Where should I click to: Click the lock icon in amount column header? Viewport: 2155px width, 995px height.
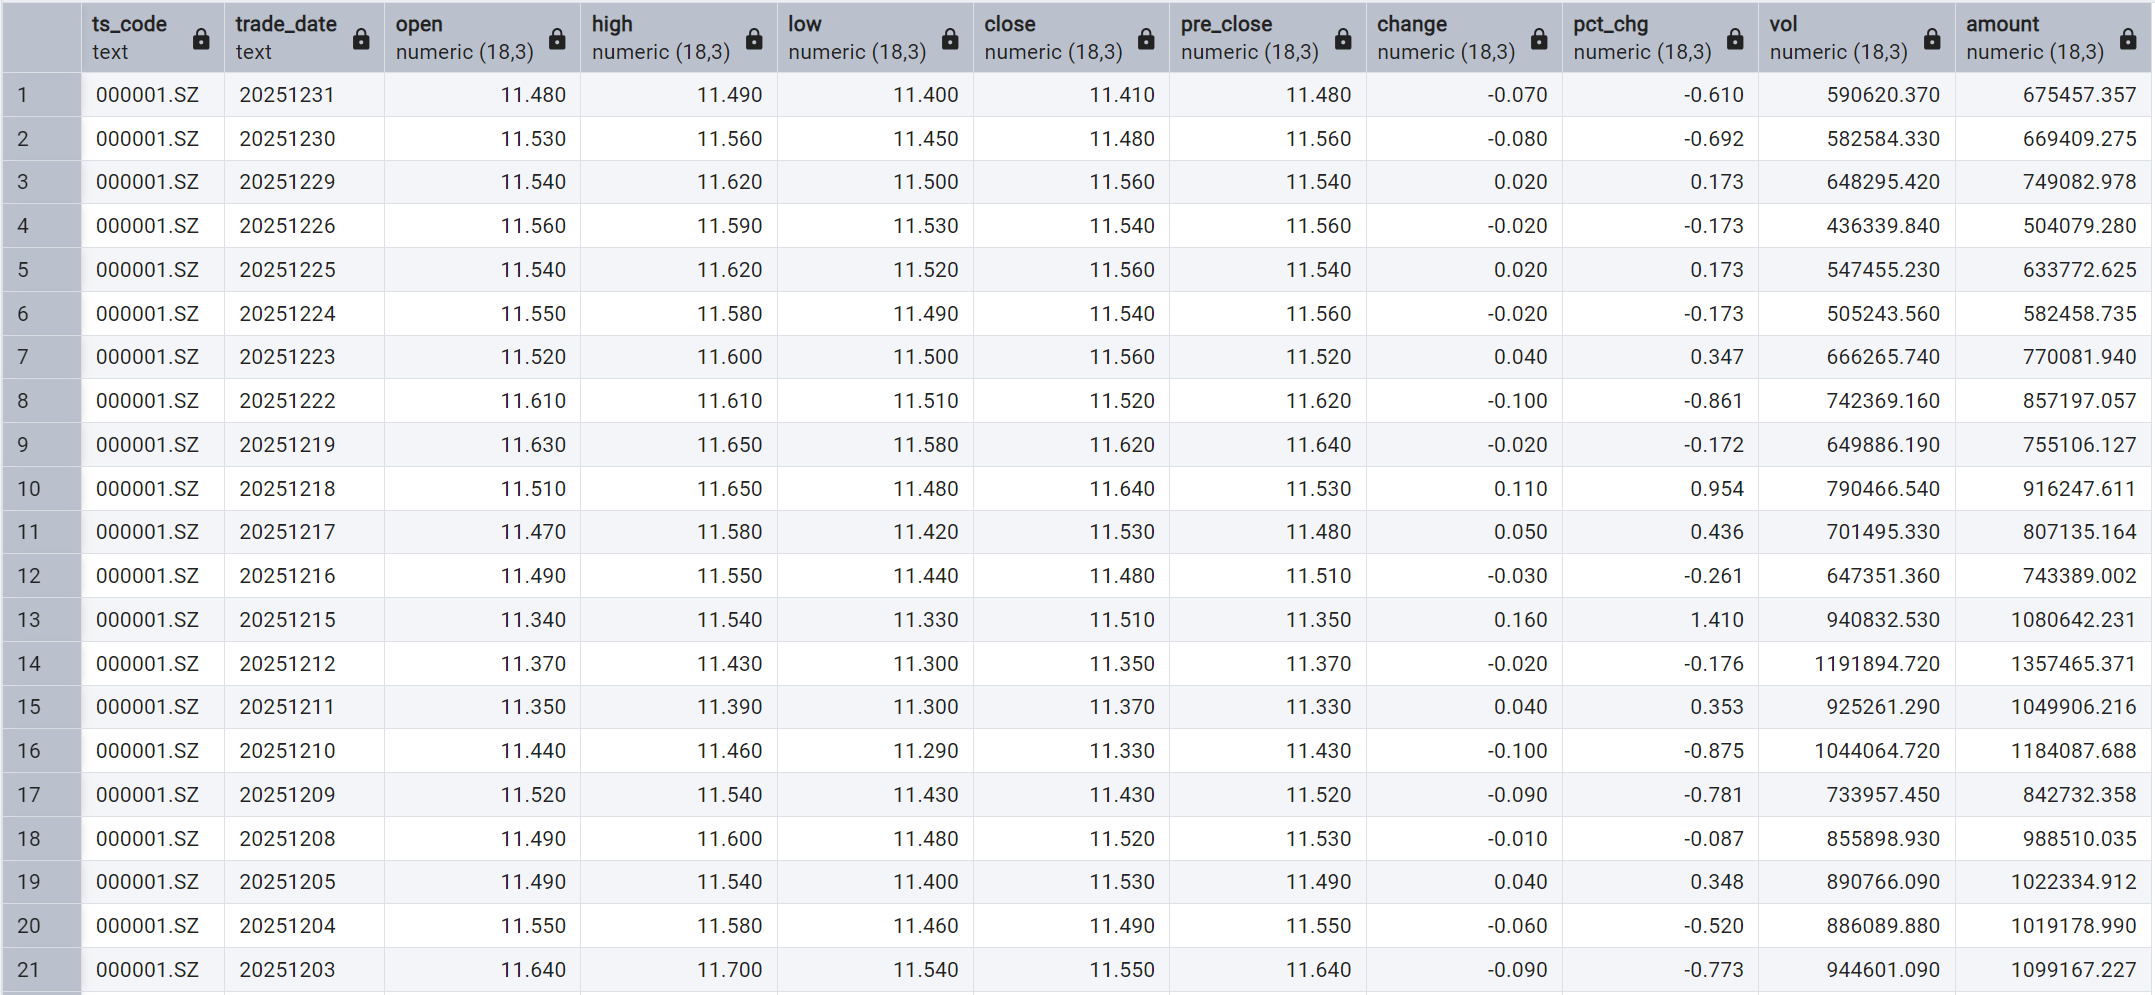coord(2128,39)
